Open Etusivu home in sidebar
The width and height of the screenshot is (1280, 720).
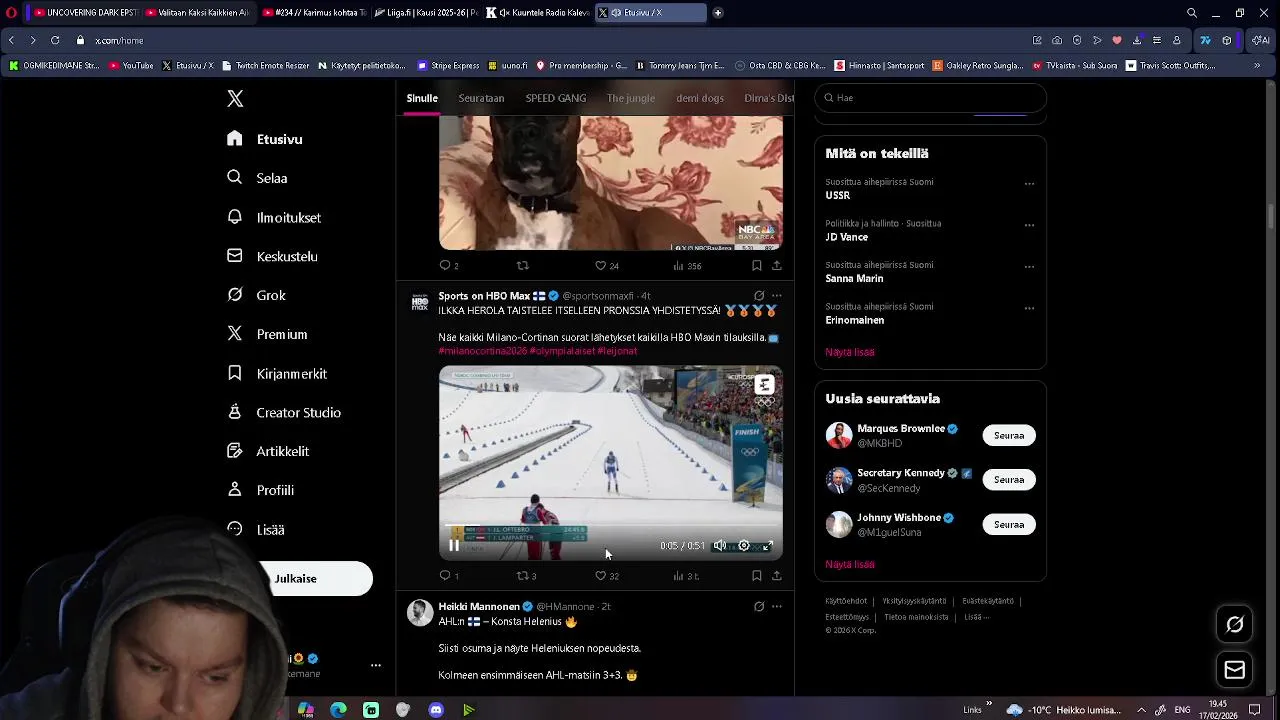pyautogui.click(x=265, y=139)
